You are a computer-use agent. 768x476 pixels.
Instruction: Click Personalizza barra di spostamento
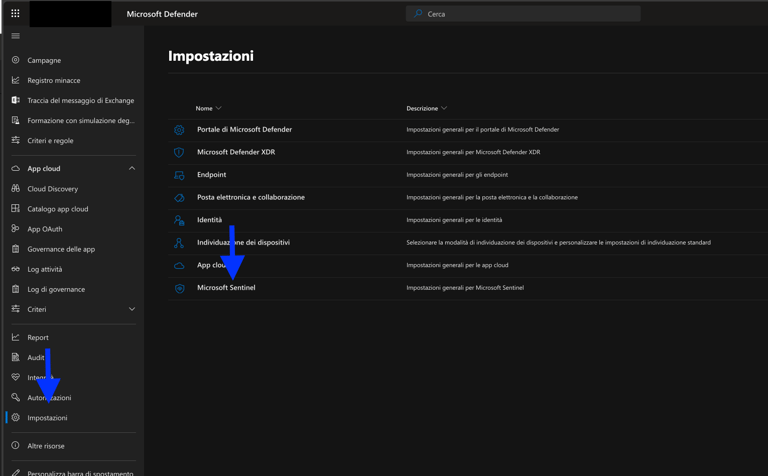click(80, 473)
